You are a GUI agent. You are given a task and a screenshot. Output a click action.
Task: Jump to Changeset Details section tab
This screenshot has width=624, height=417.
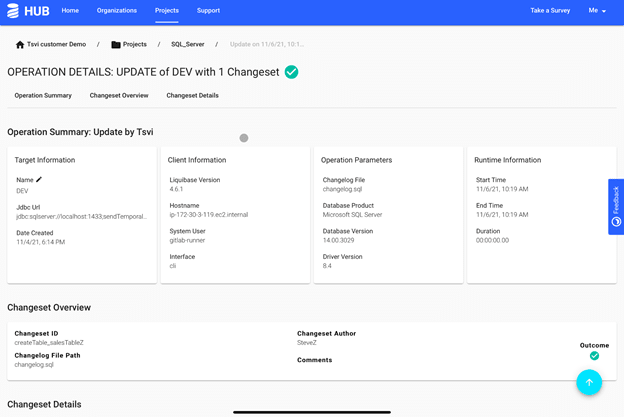(193, 95)
